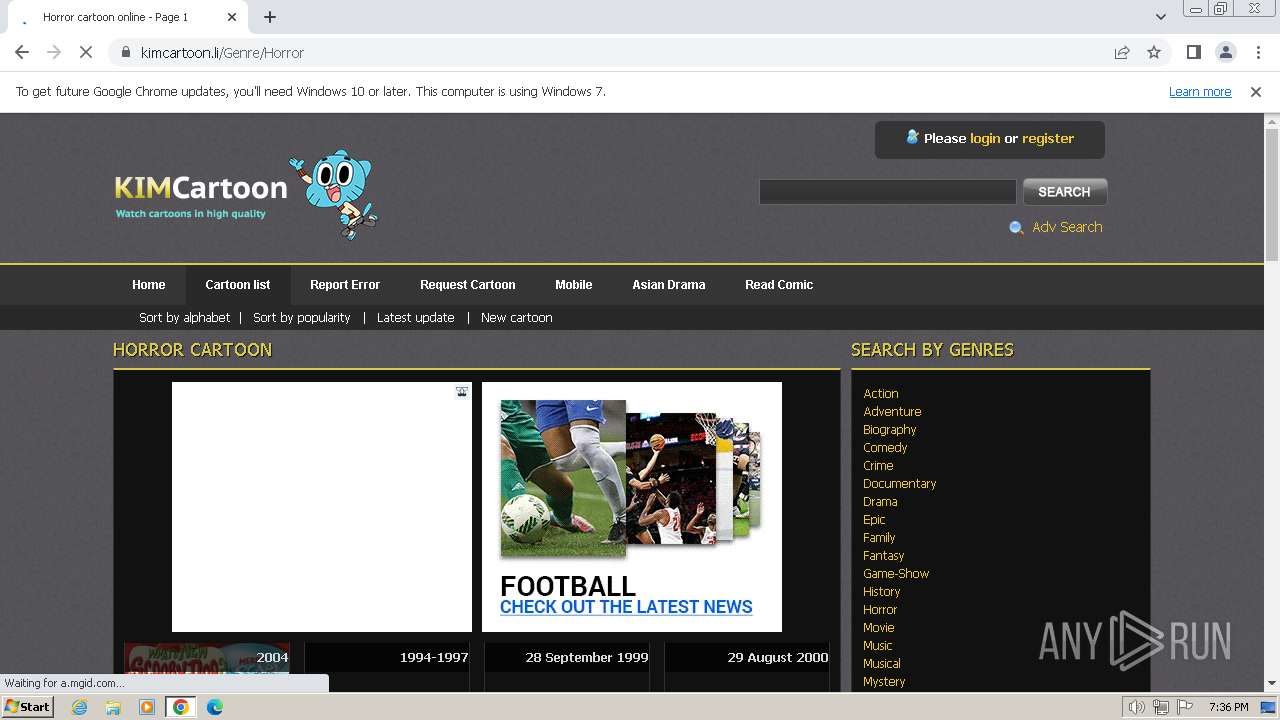1280x720 pixels.
Task: Click Latest update link
Action: pos(415,317)
